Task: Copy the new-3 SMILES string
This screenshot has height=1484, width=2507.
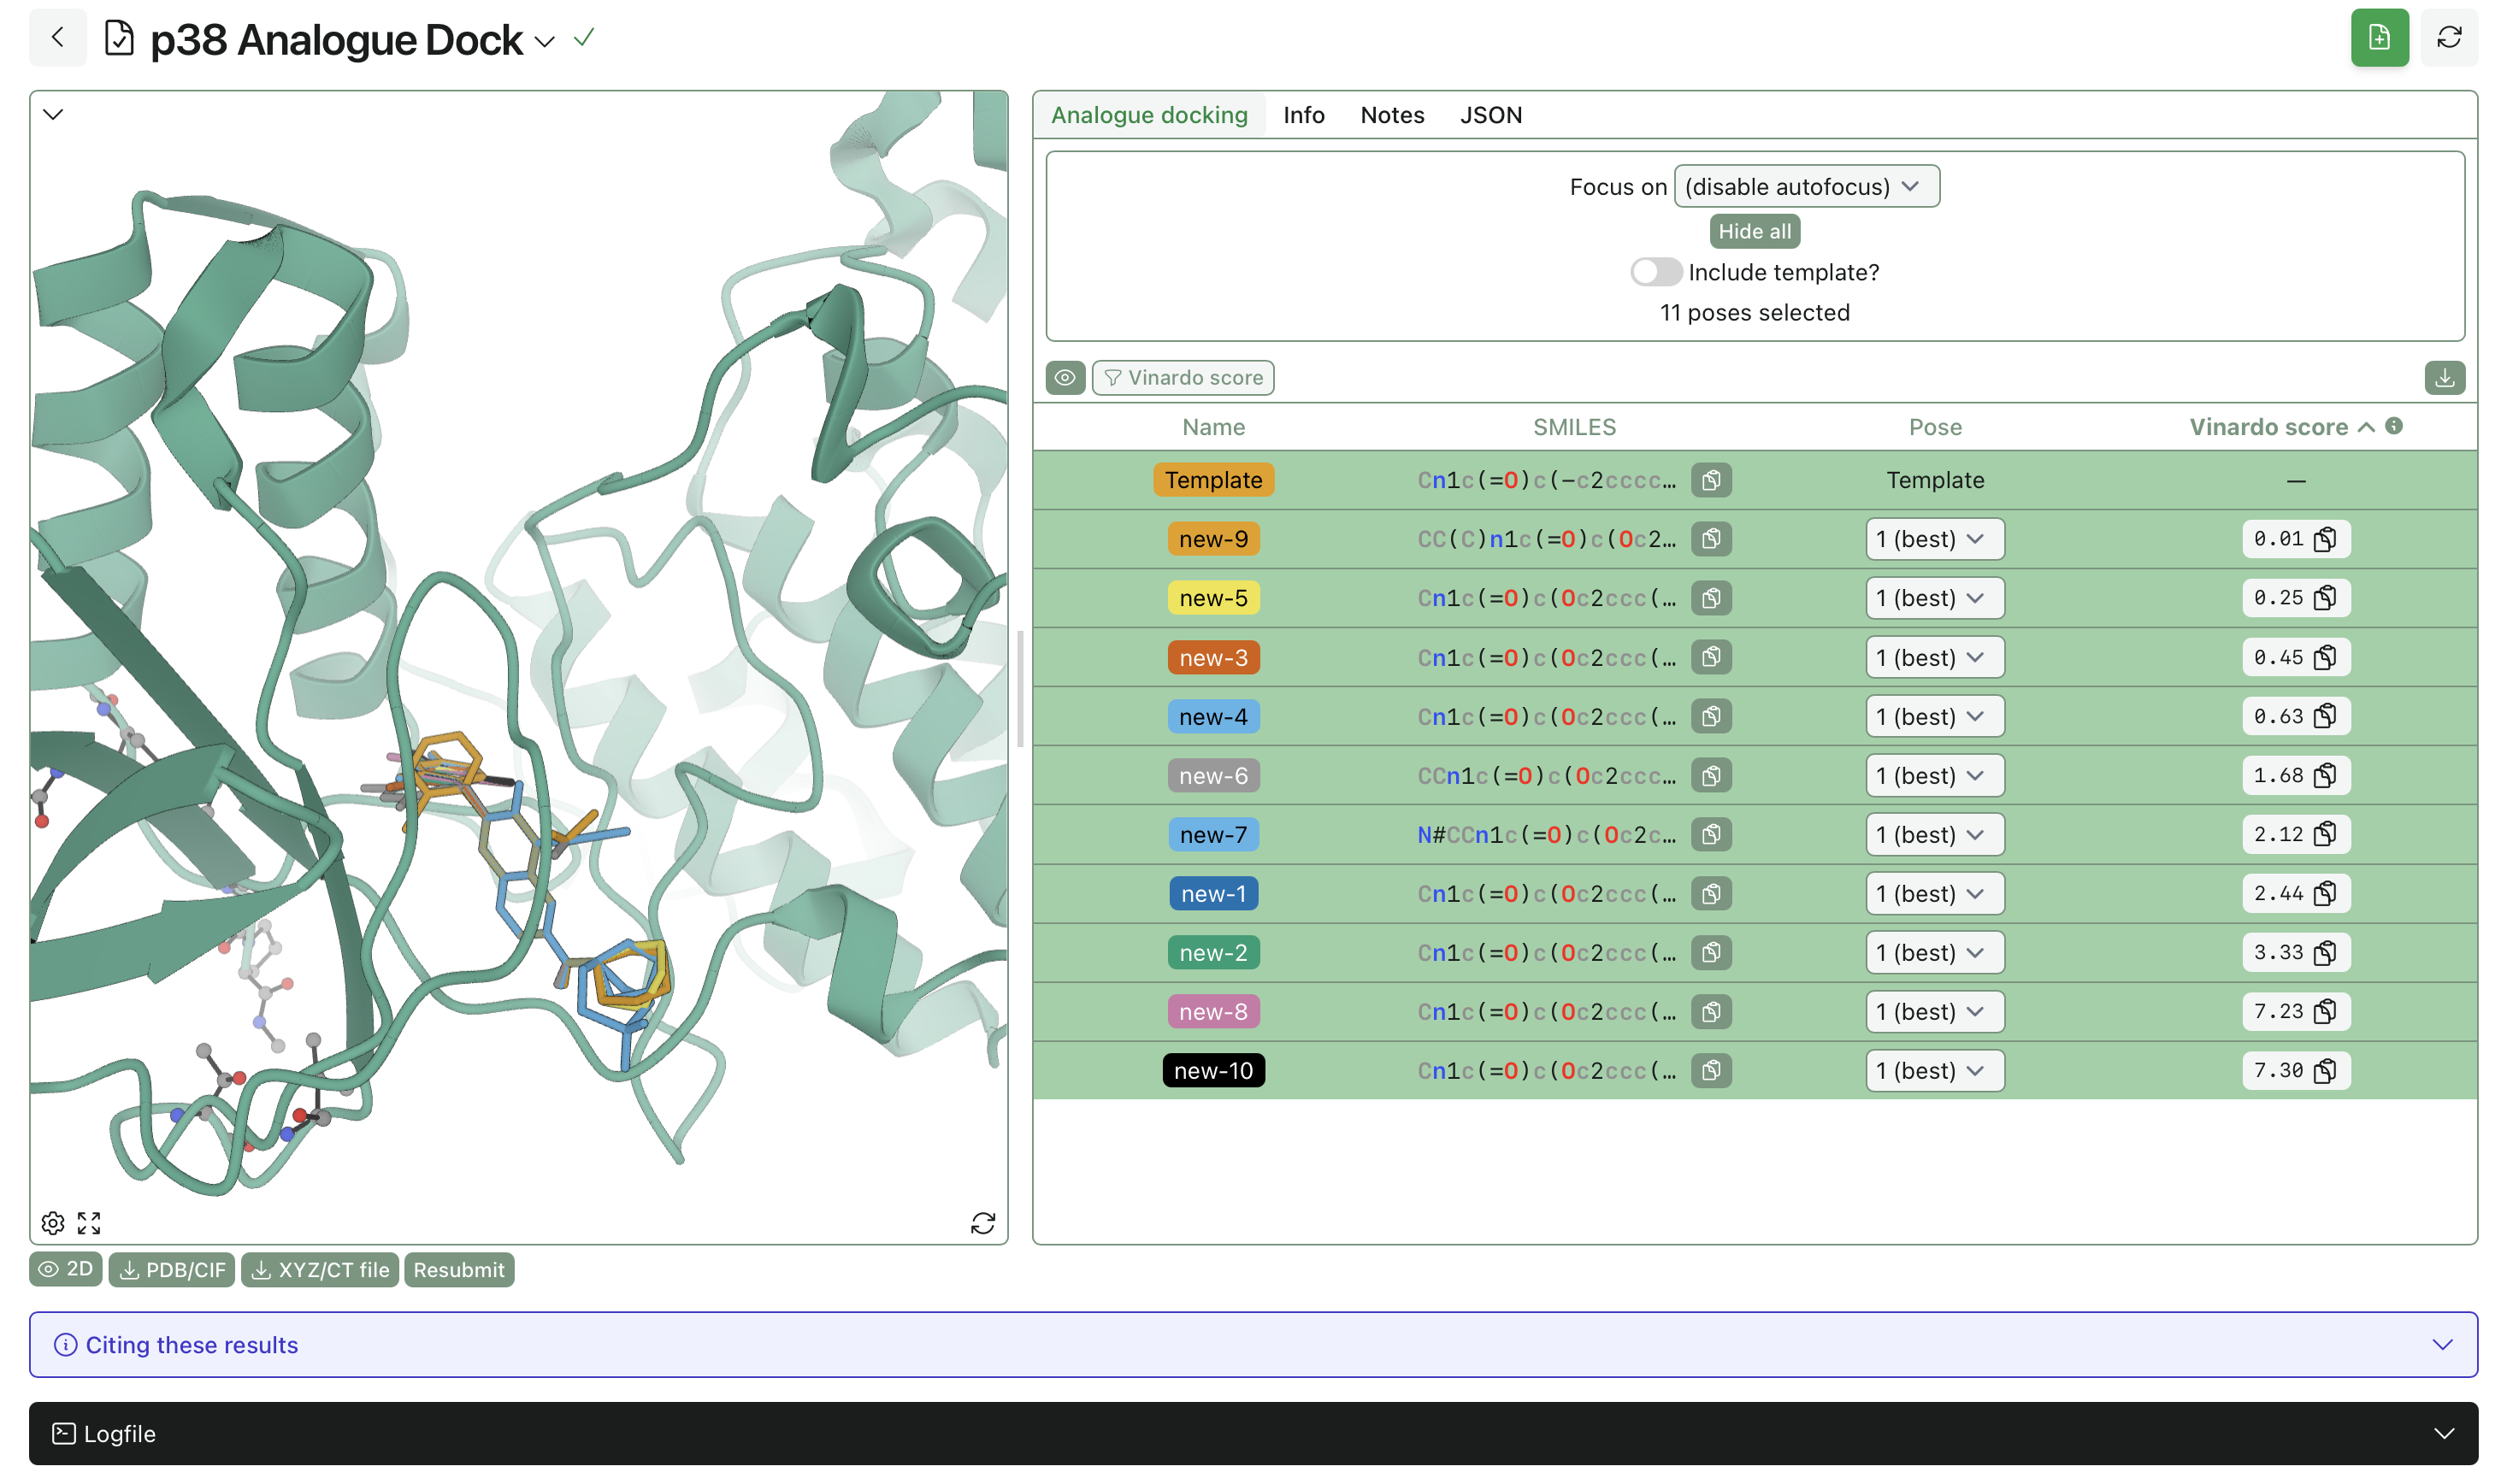Action: [1711, 657]
